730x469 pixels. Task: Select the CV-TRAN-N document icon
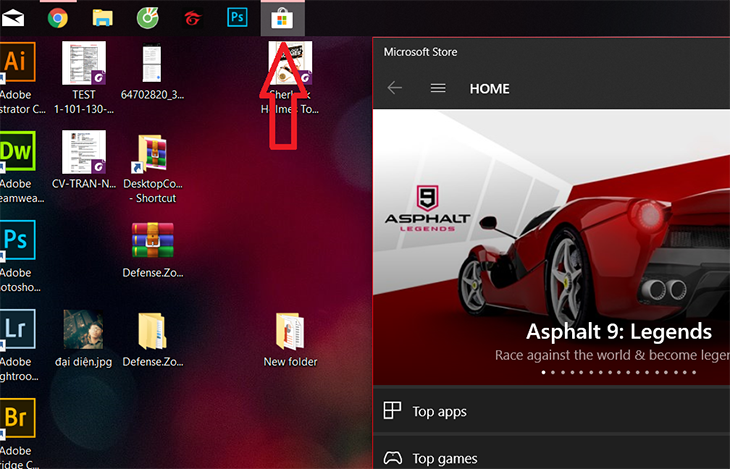point(84,152)
